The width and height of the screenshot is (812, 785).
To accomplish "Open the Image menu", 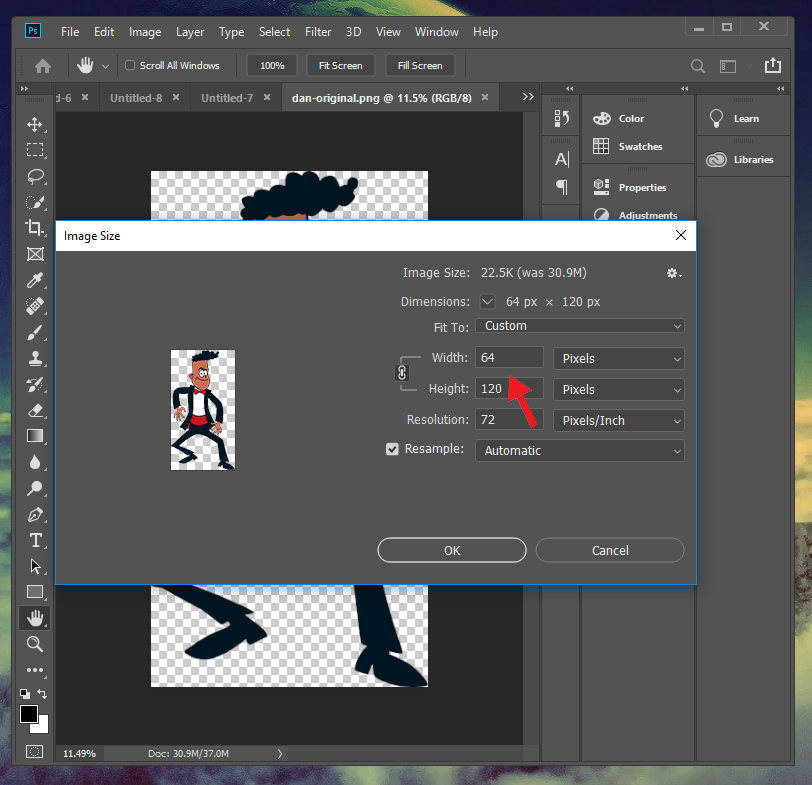I will coord(145,32).
